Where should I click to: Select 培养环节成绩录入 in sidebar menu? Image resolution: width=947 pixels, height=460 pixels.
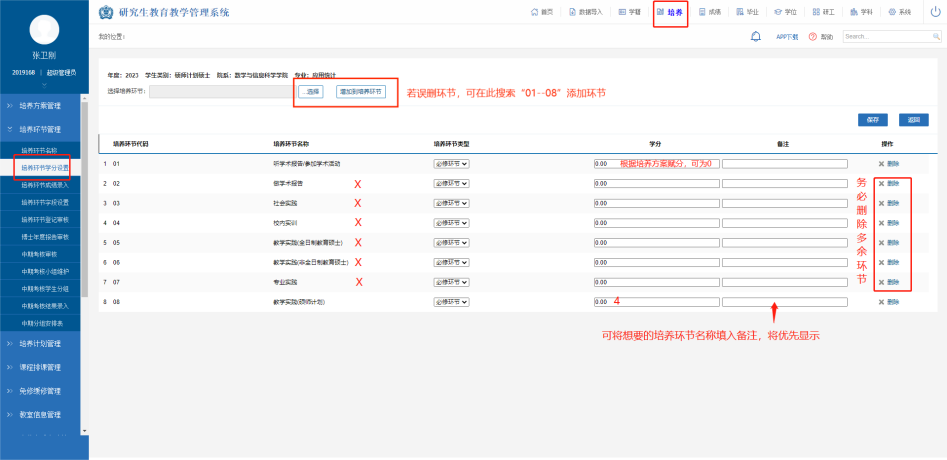46,185
